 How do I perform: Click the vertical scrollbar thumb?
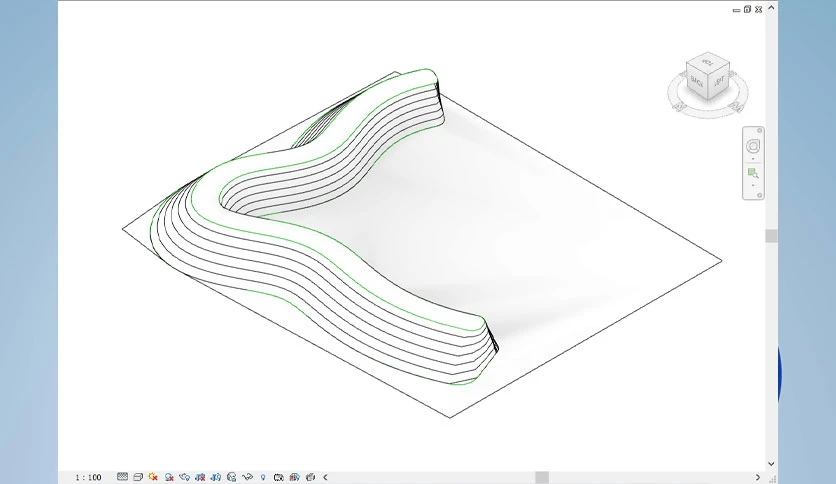coord(771,236)
